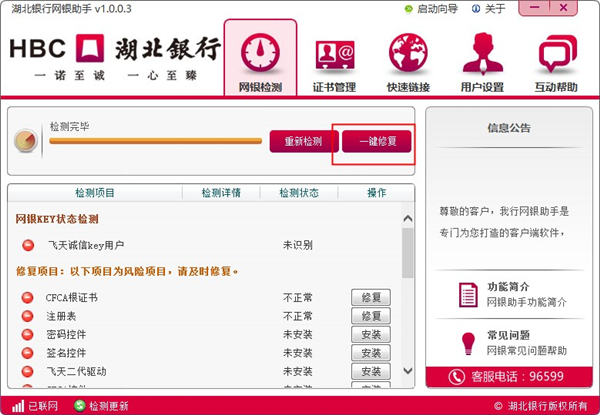Image resolution: width=600 pixels, height=415 pixels.
Task: Click 安装 button for 飞天二代驱动
Action: [371, 371]
